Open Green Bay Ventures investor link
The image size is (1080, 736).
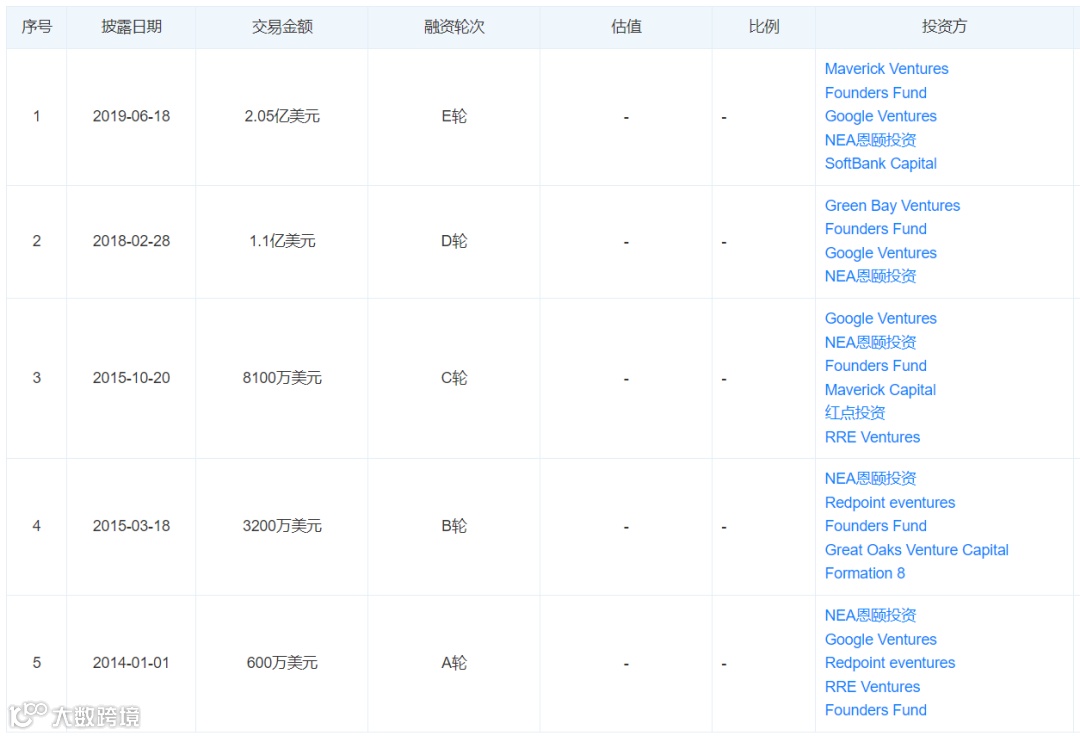(892, 205)
